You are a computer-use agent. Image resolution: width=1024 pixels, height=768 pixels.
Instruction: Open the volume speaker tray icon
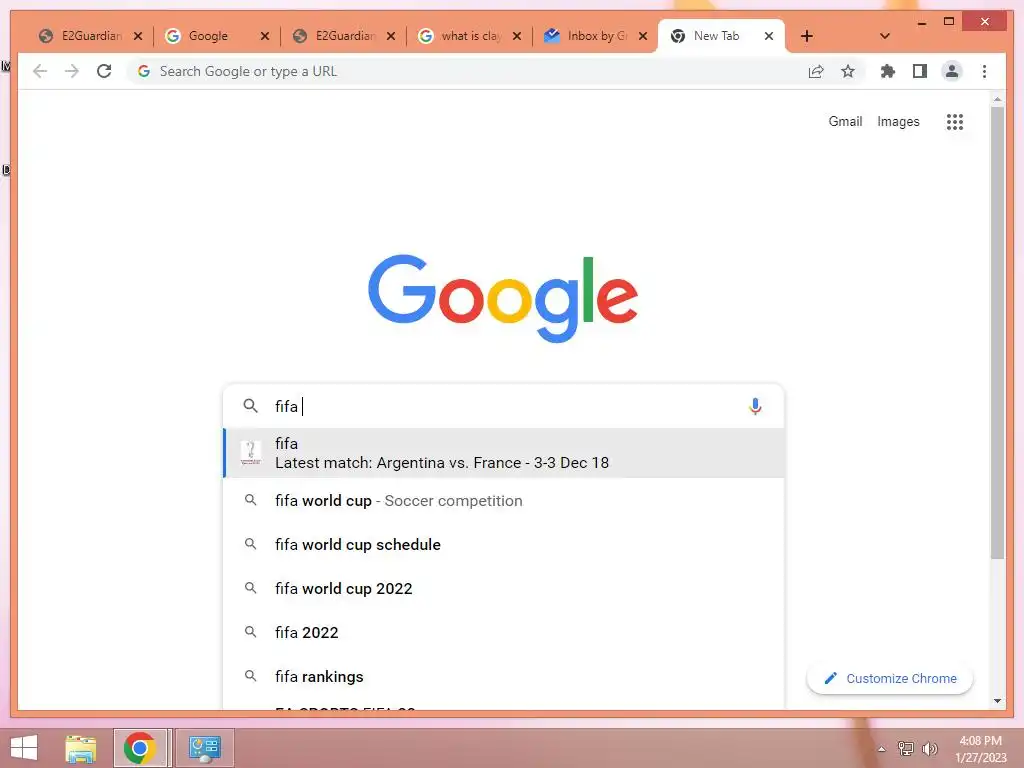click(929, 749)
